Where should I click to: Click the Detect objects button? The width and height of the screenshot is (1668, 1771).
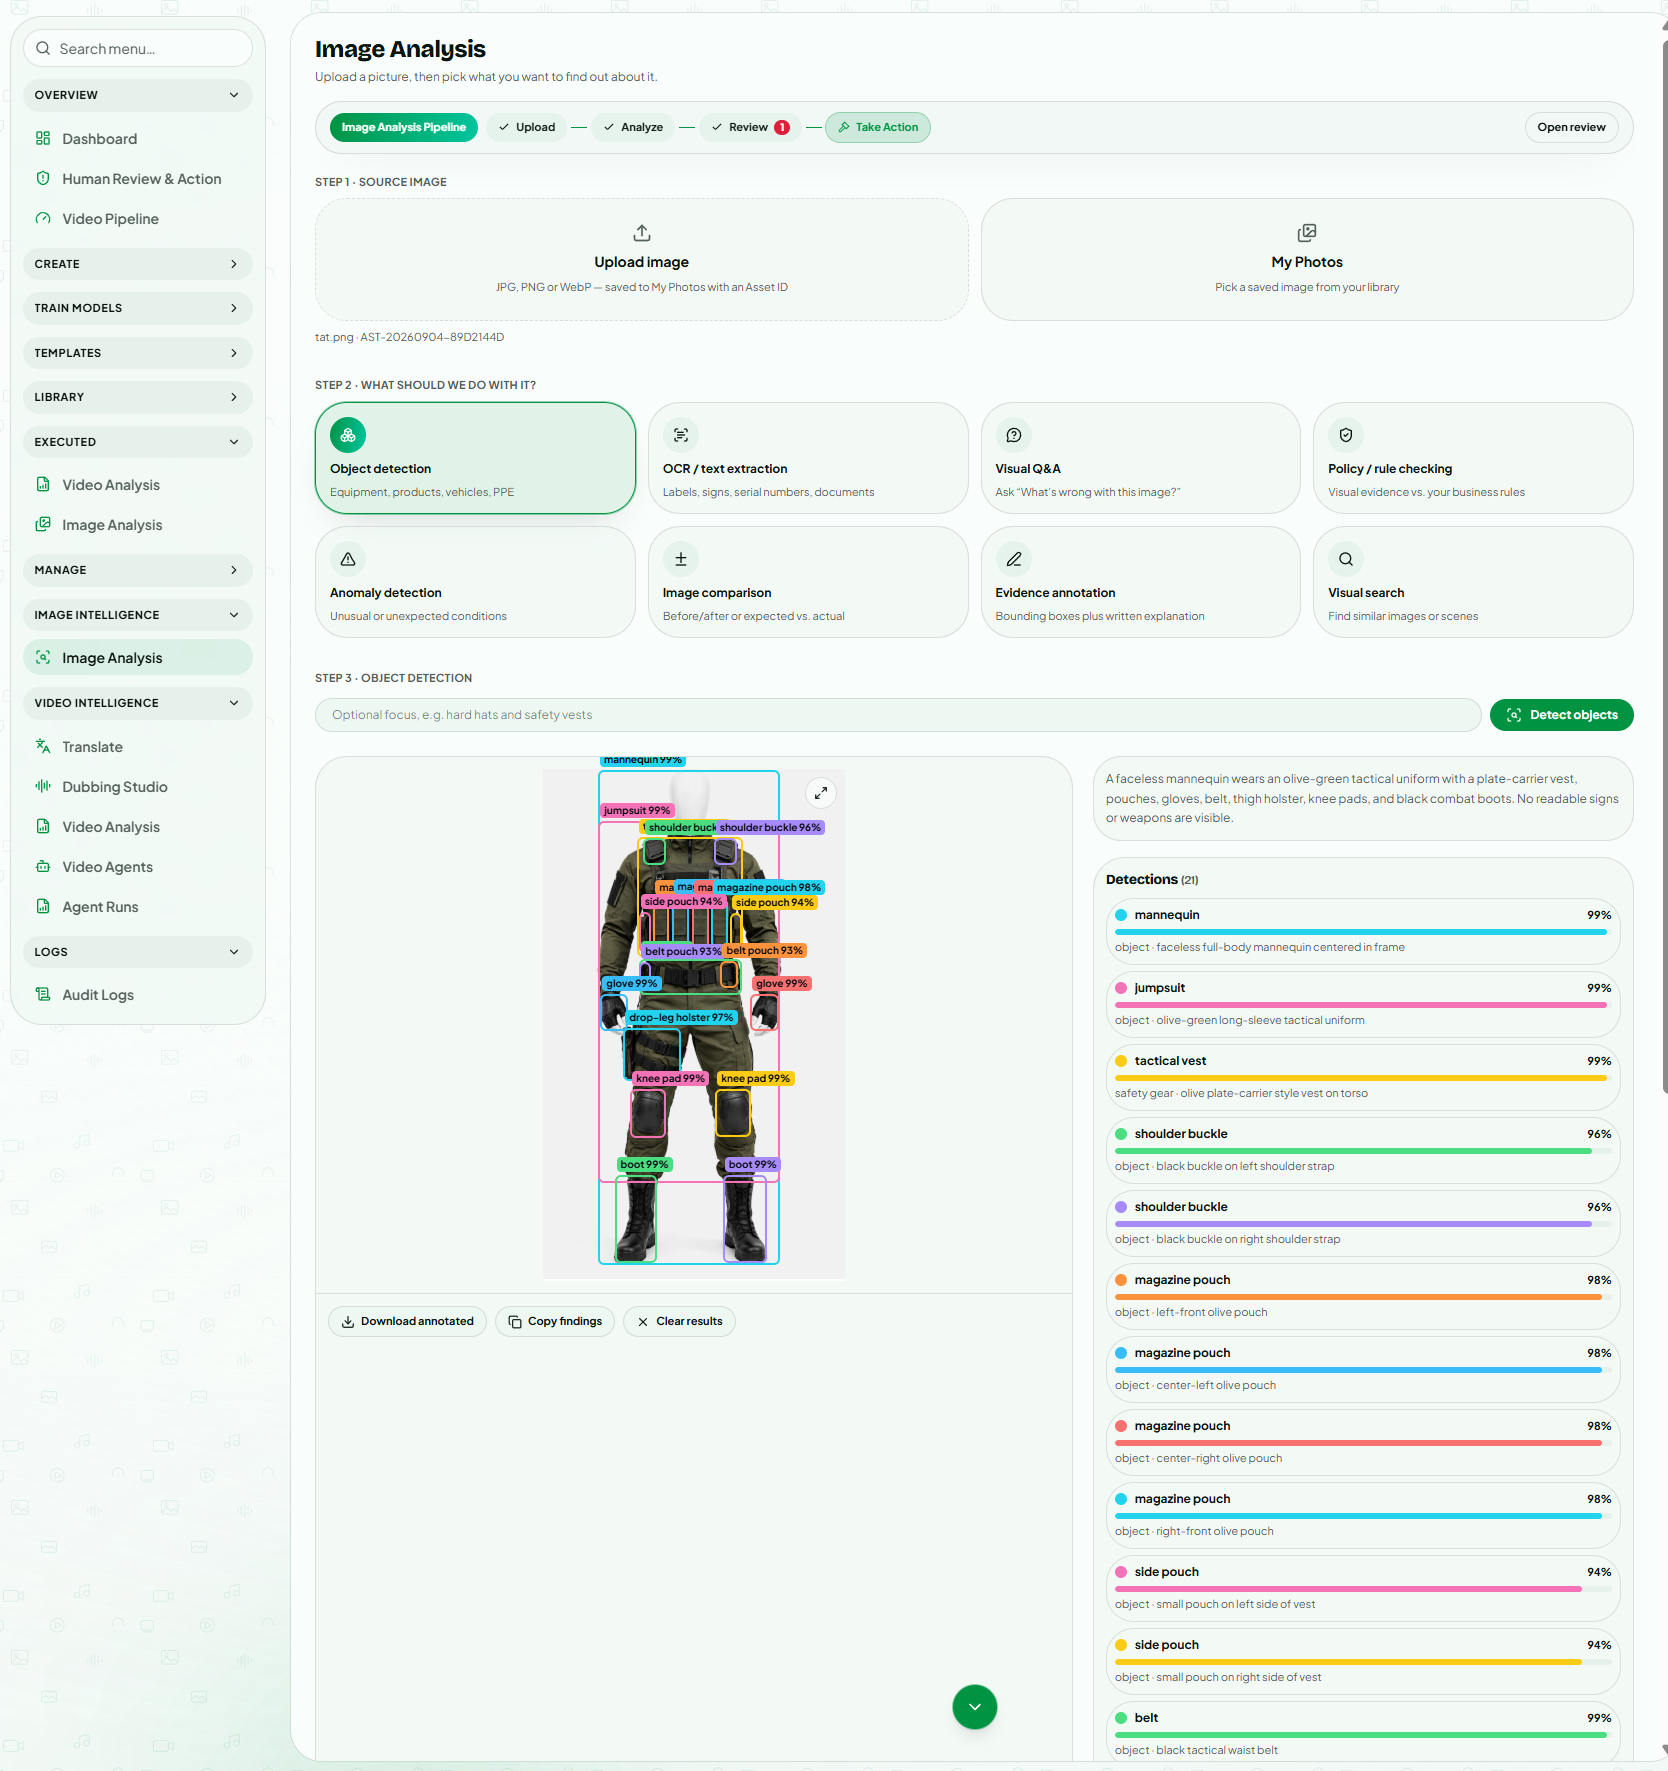(x=1561, y=715)
